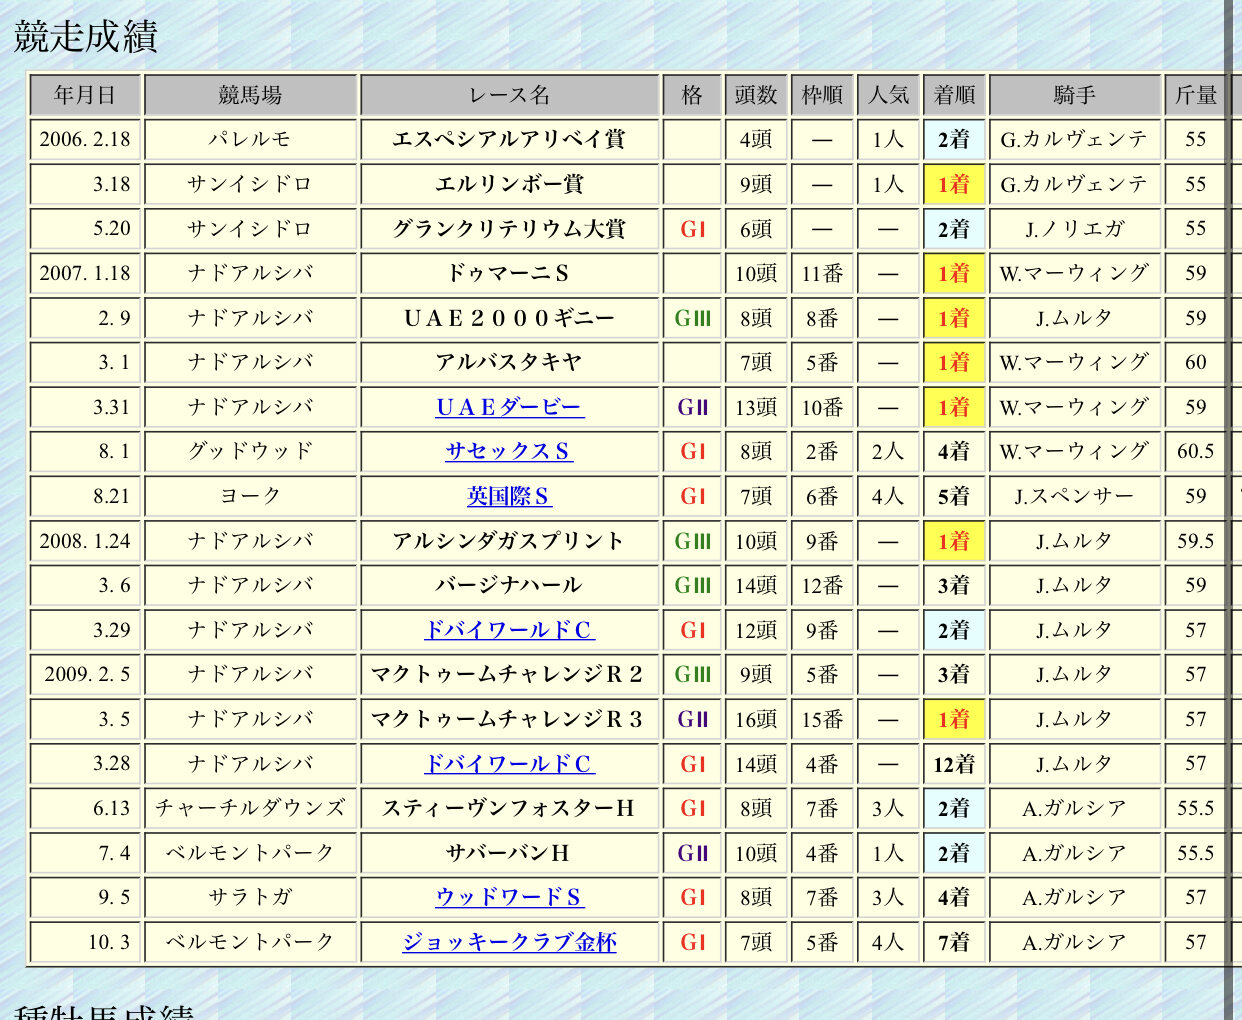Click the チャーチルダウンズ racecourse cell

point(250,808)
